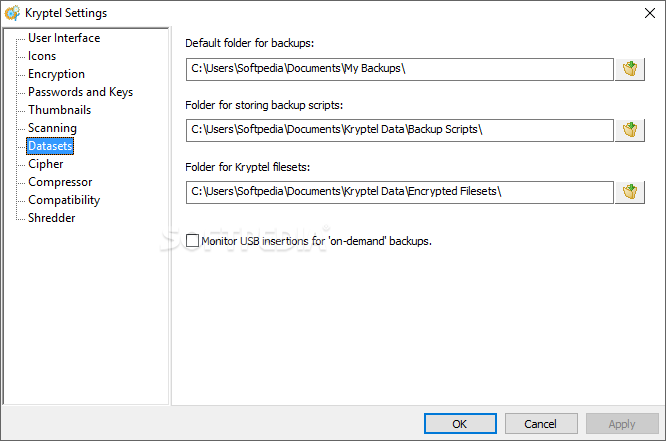Click the Cancel button
The width and height of the screenshot is (666, 441).
click(x=541, y=424)
